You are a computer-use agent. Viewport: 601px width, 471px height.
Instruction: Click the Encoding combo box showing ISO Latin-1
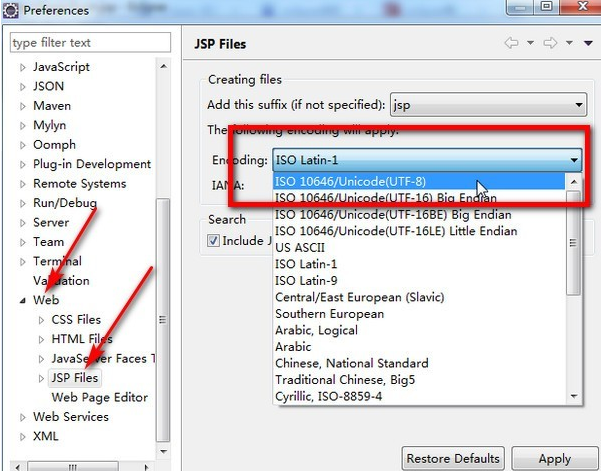pos(427,160)
